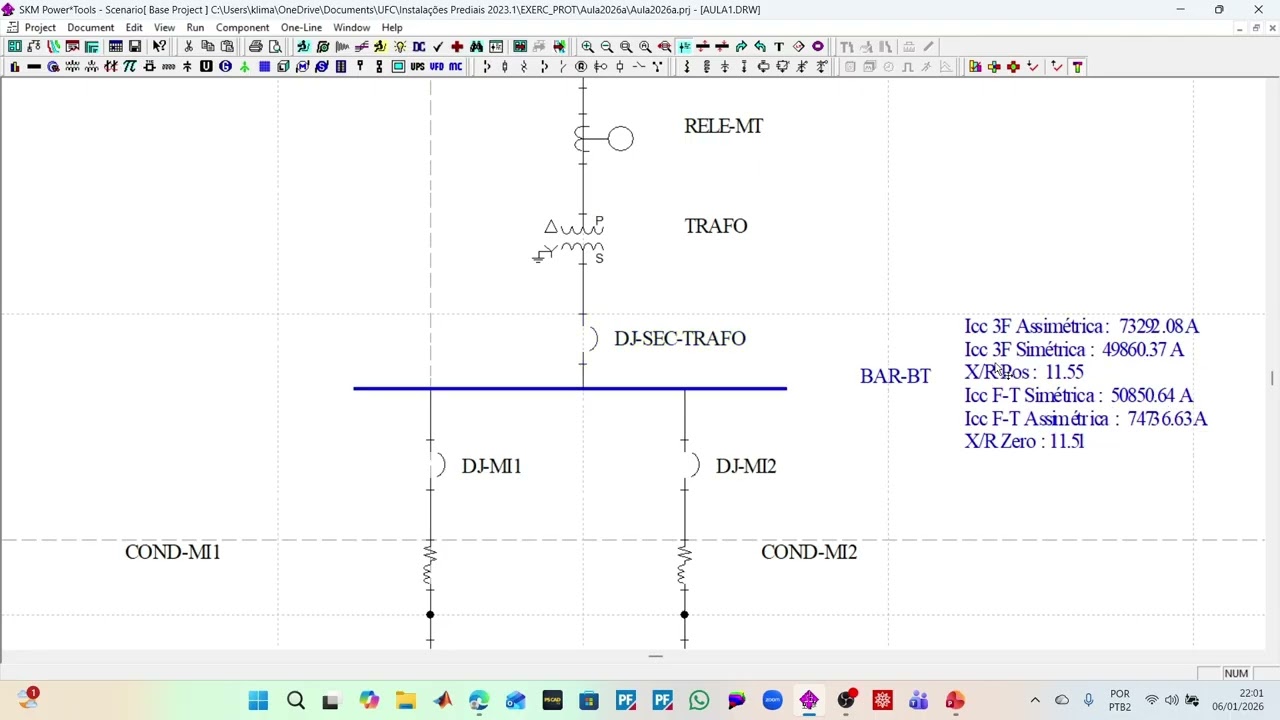Select the COND-MI2 cable label
Image resolution: width=1280 pixels, height=720 pixels.
pos(809,552)
